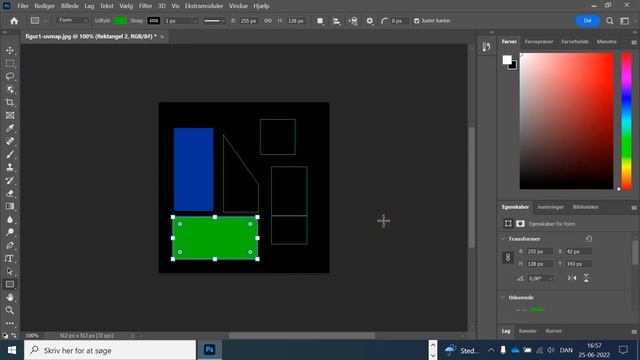Select the Eraser tool
Screen dimensions: 640x360
(10, 193)
